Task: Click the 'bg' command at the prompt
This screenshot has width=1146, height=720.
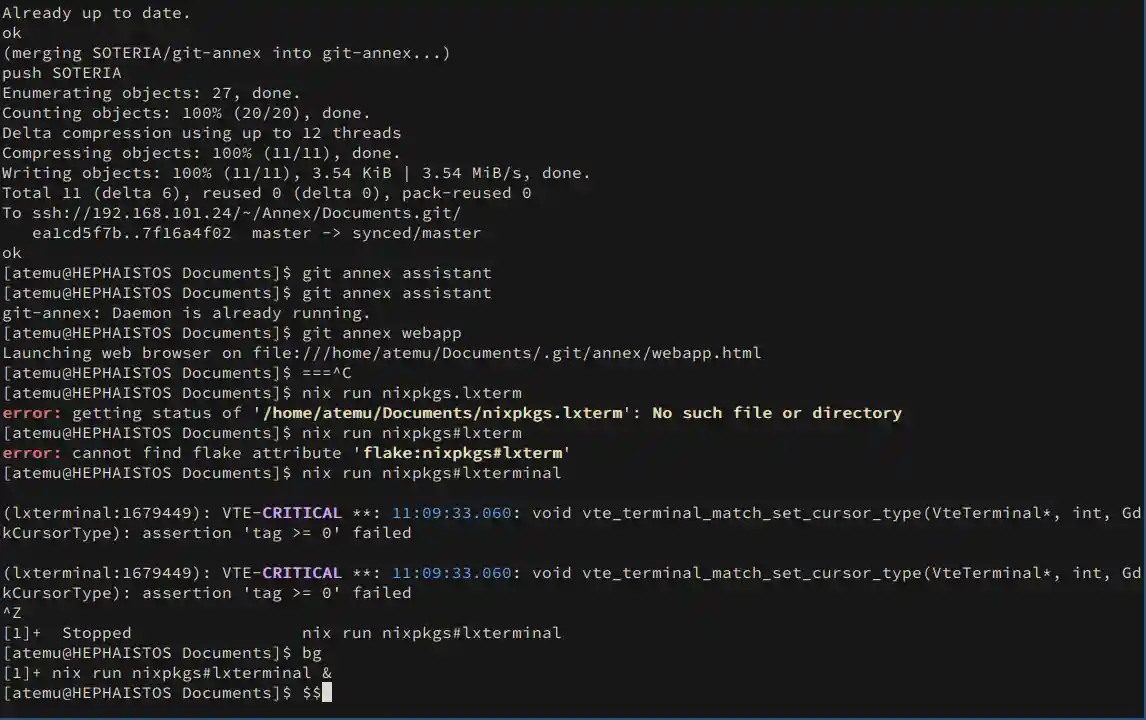Action: click(312, 653)
